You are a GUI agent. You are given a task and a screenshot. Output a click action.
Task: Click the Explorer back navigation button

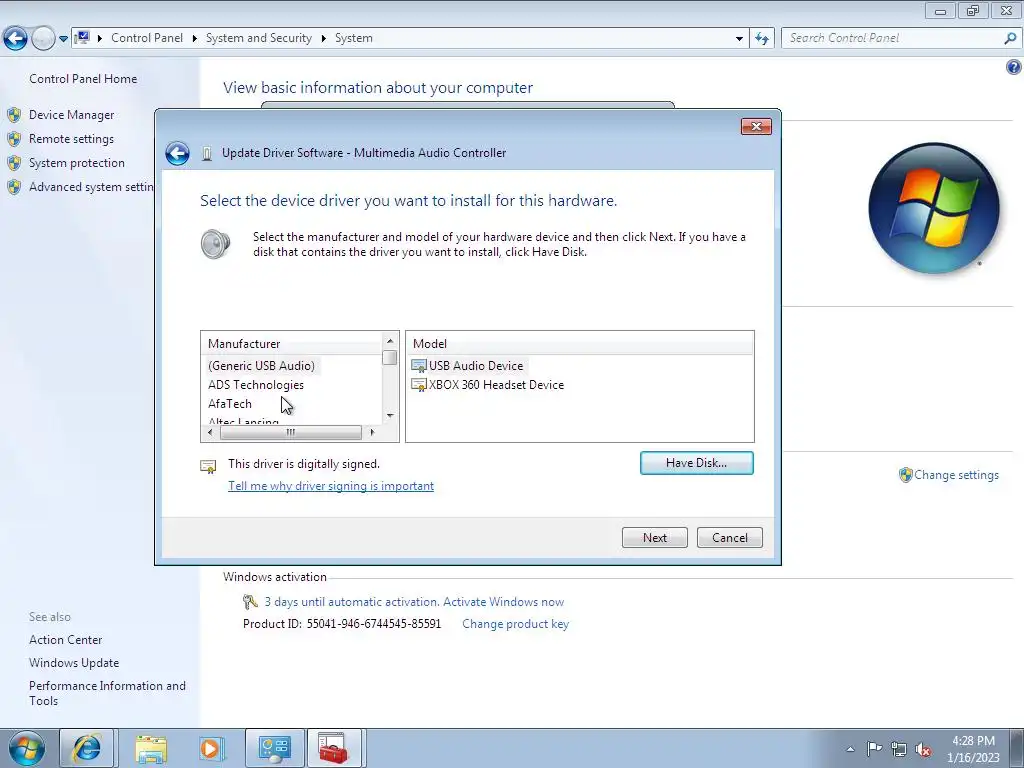[16, 39]
